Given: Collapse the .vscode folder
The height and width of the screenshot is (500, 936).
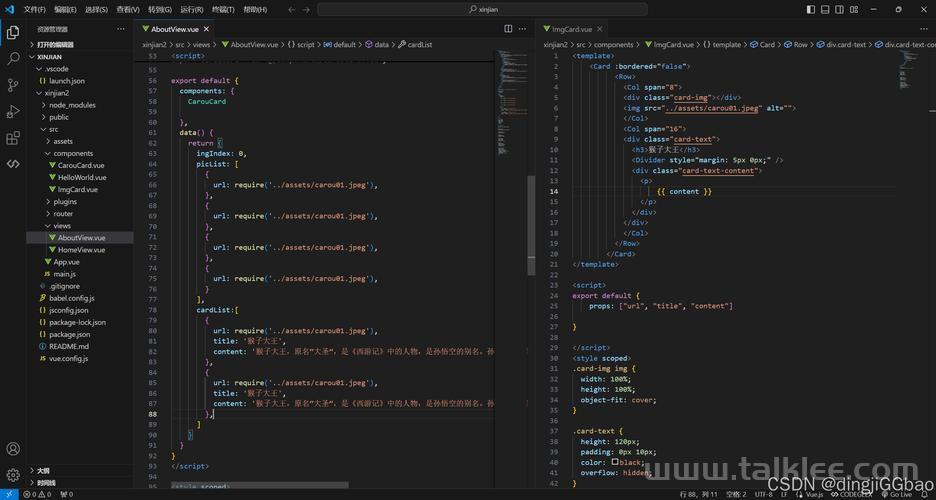Looking at the screenshot, I should click(79, 69).
